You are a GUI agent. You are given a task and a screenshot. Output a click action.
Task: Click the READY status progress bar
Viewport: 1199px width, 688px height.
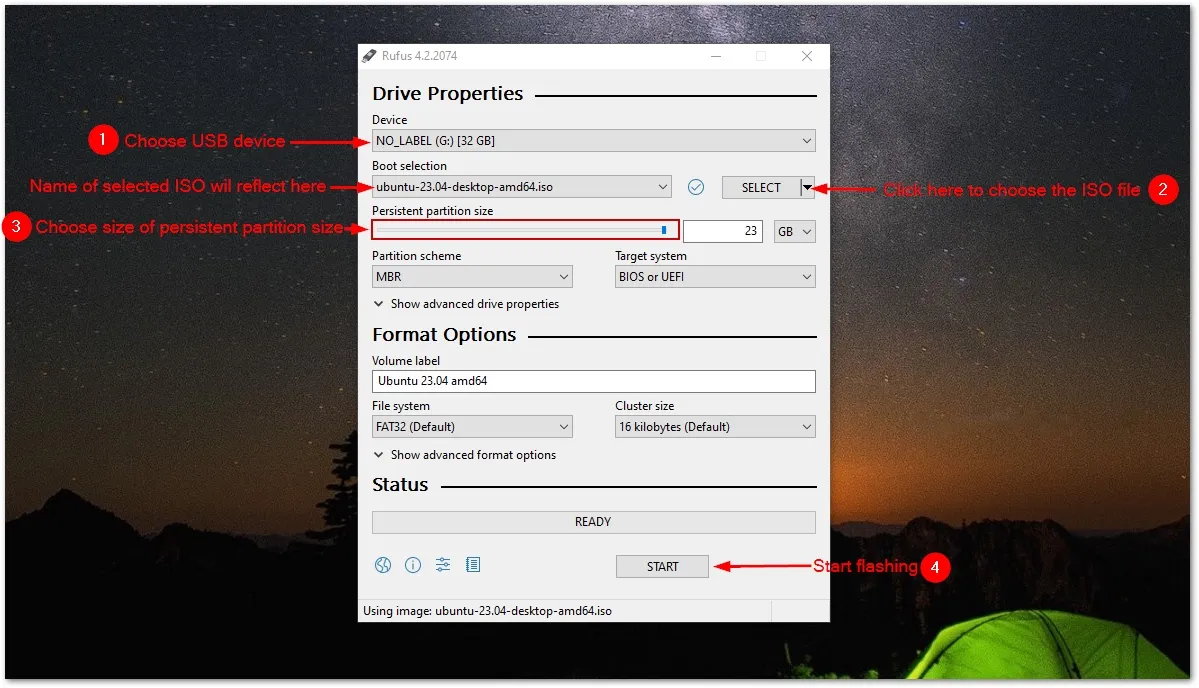[593, 522]
